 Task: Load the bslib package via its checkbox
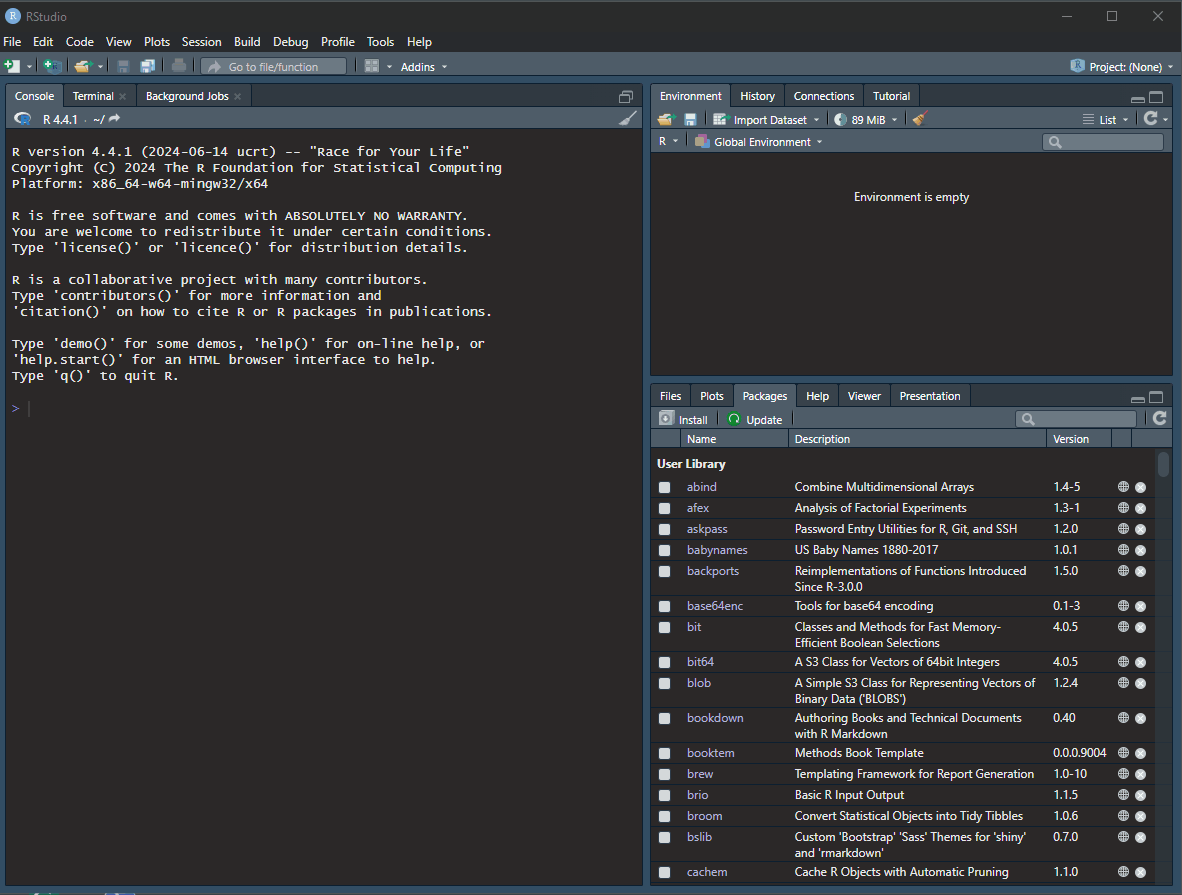click(664, 837)
